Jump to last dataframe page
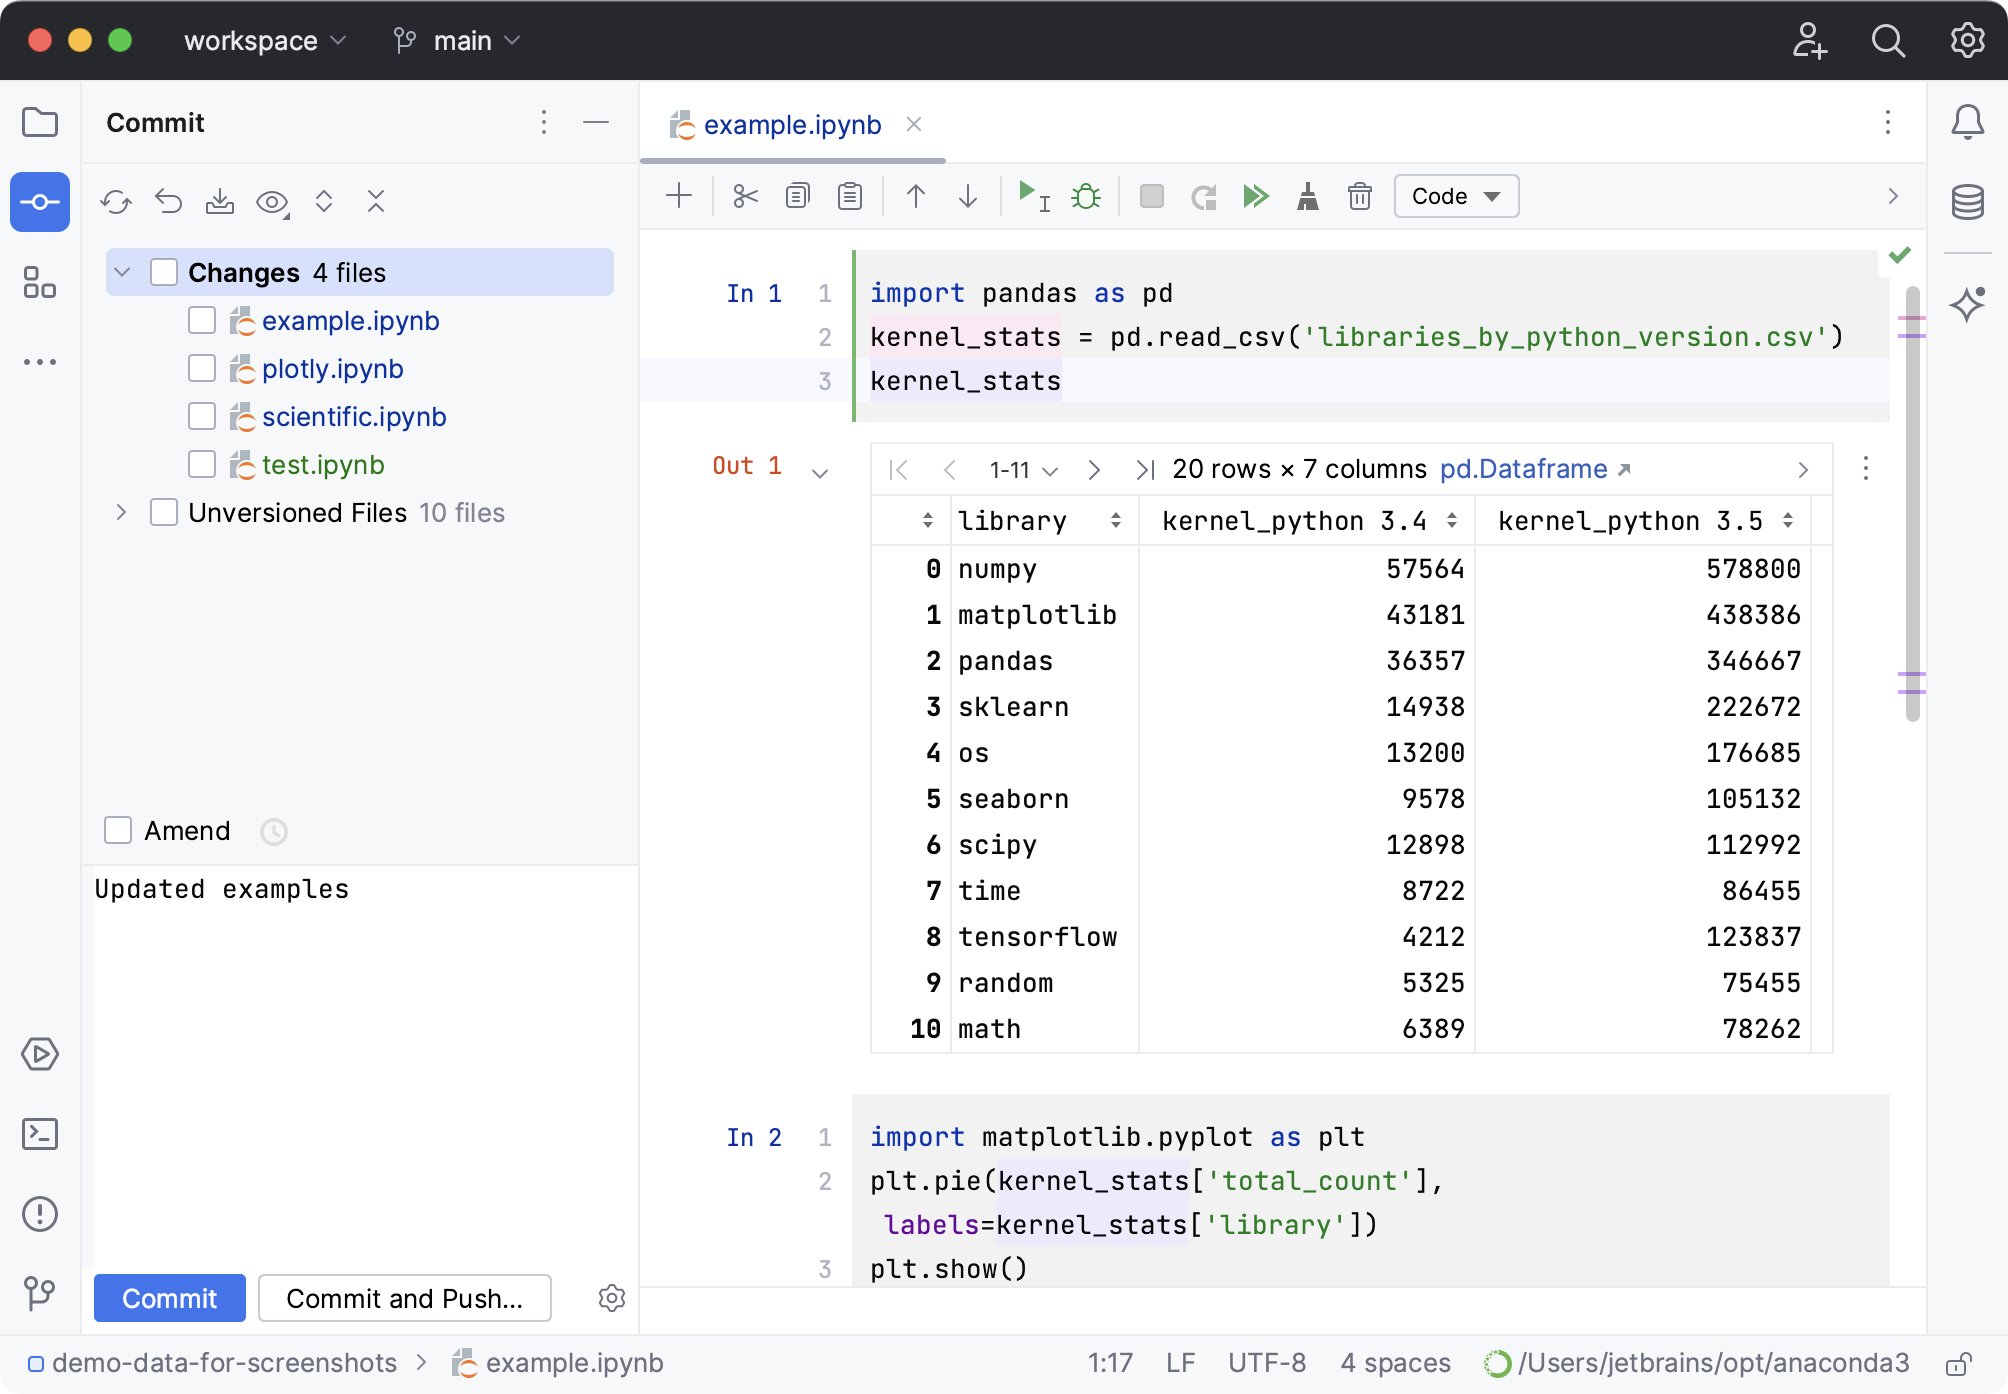Image resolution: width=2008 pixels, height=1394 pixels. 1145,470
